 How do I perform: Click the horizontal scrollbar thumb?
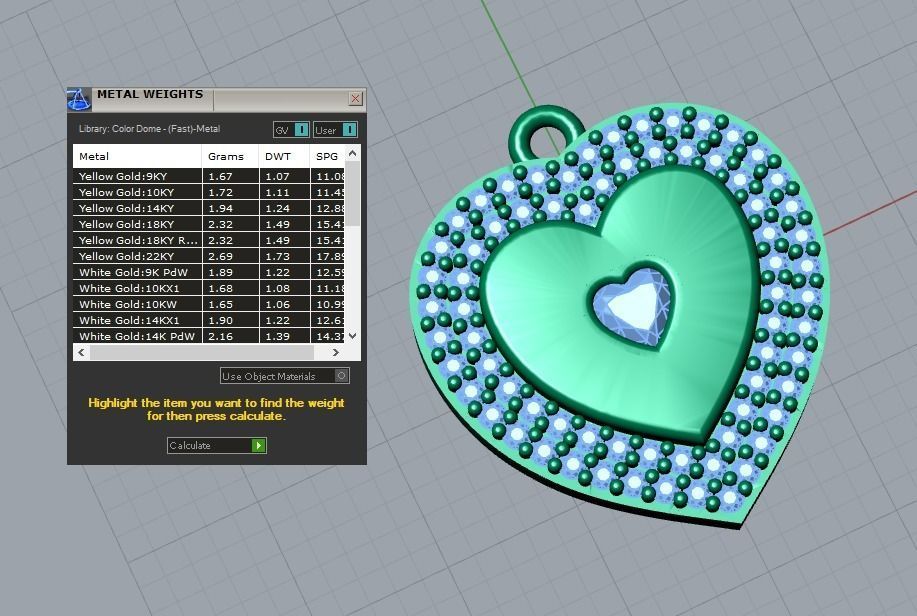coord(202,352)
